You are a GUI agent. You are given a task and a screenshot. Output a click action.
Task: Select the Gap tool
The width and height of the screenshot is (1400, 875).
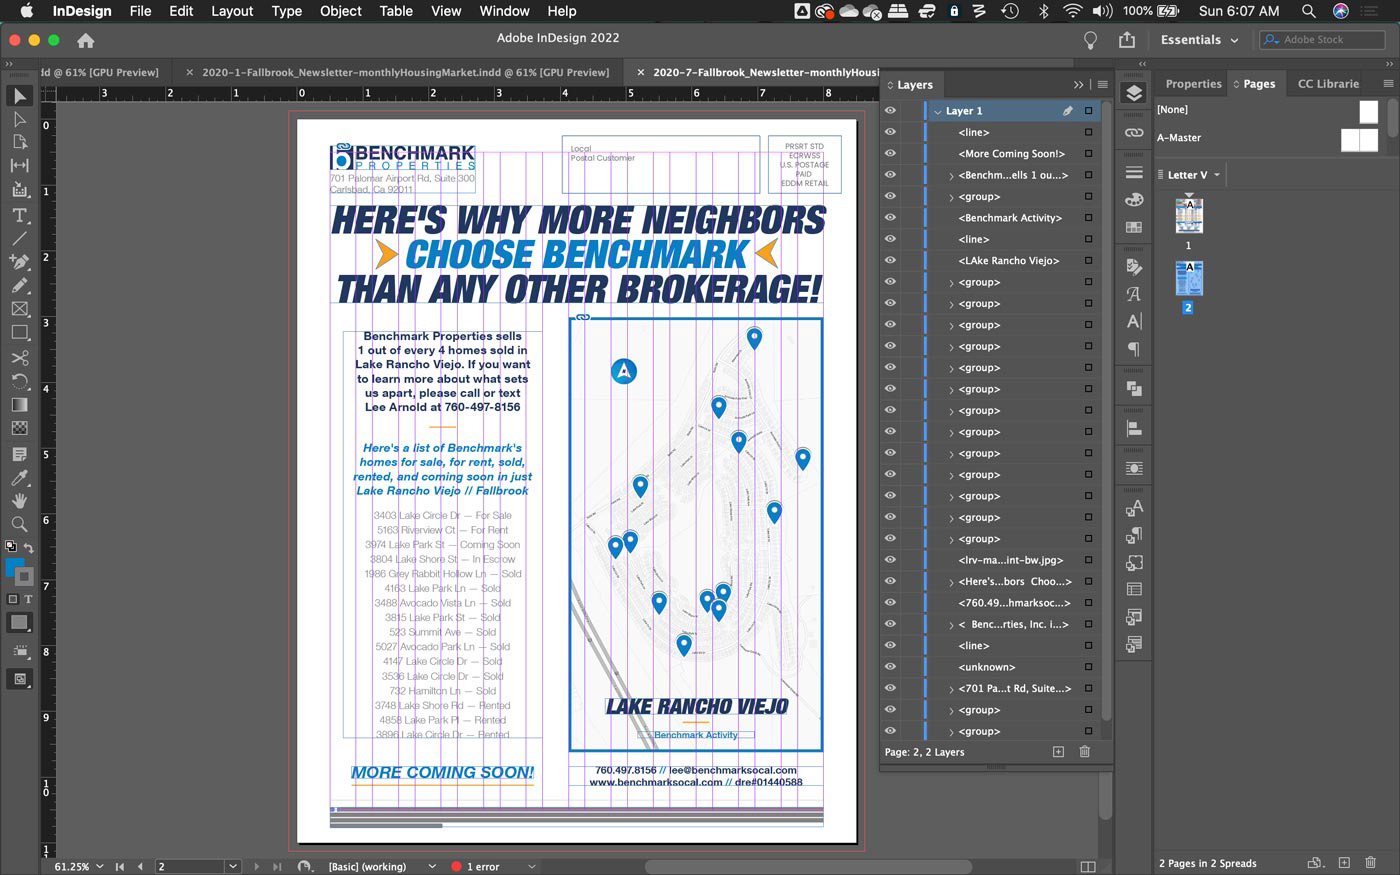(x=19, y=166)
